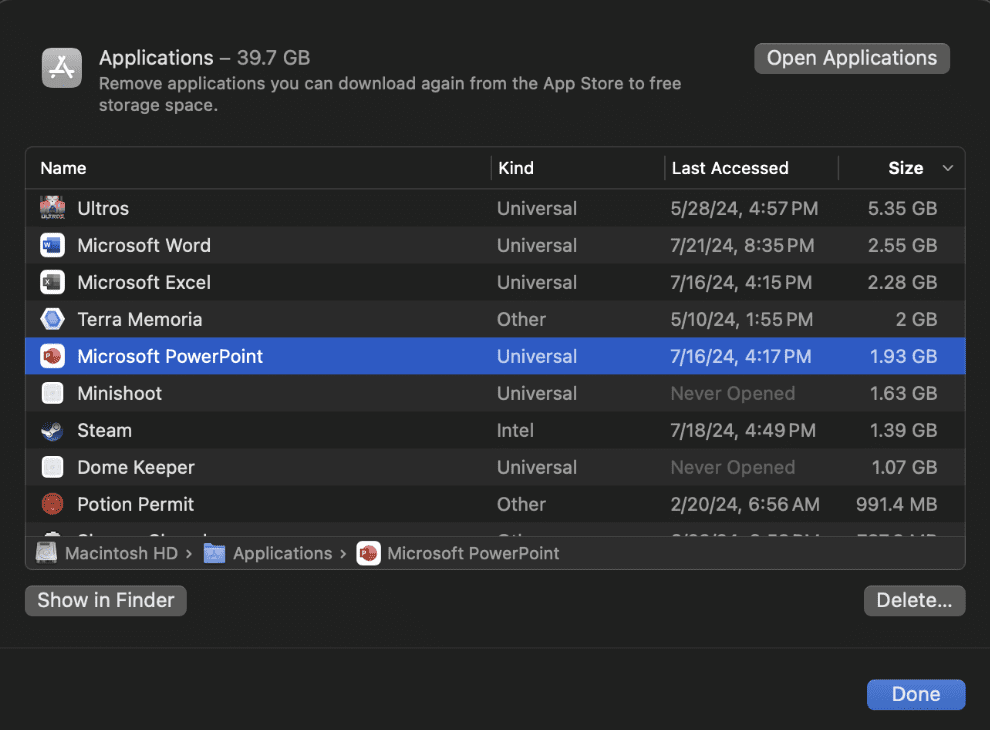
Task: Click the Done button
Action: pos(915,694)
